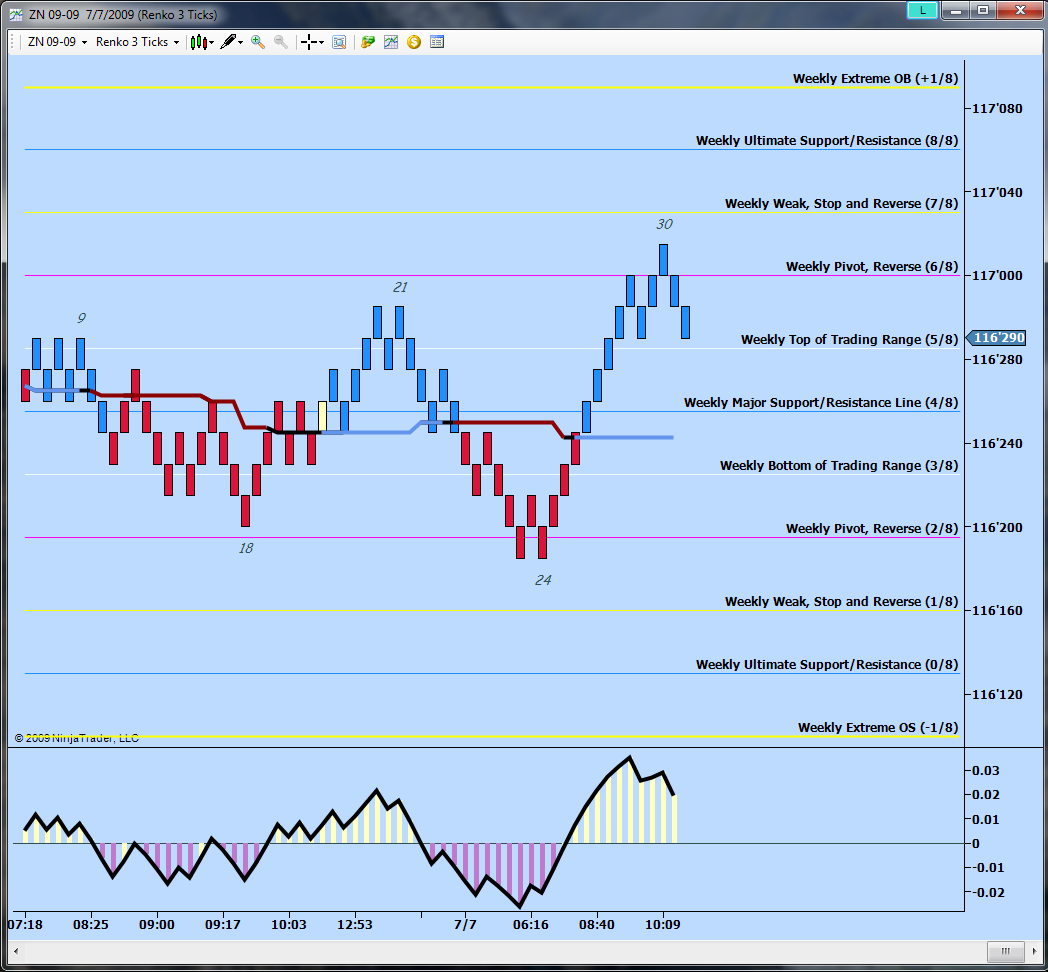The image size is (1048, 972).
Task: Click the swing label 21 above bars
Action: pyautogui.click(x=399, y=287)
